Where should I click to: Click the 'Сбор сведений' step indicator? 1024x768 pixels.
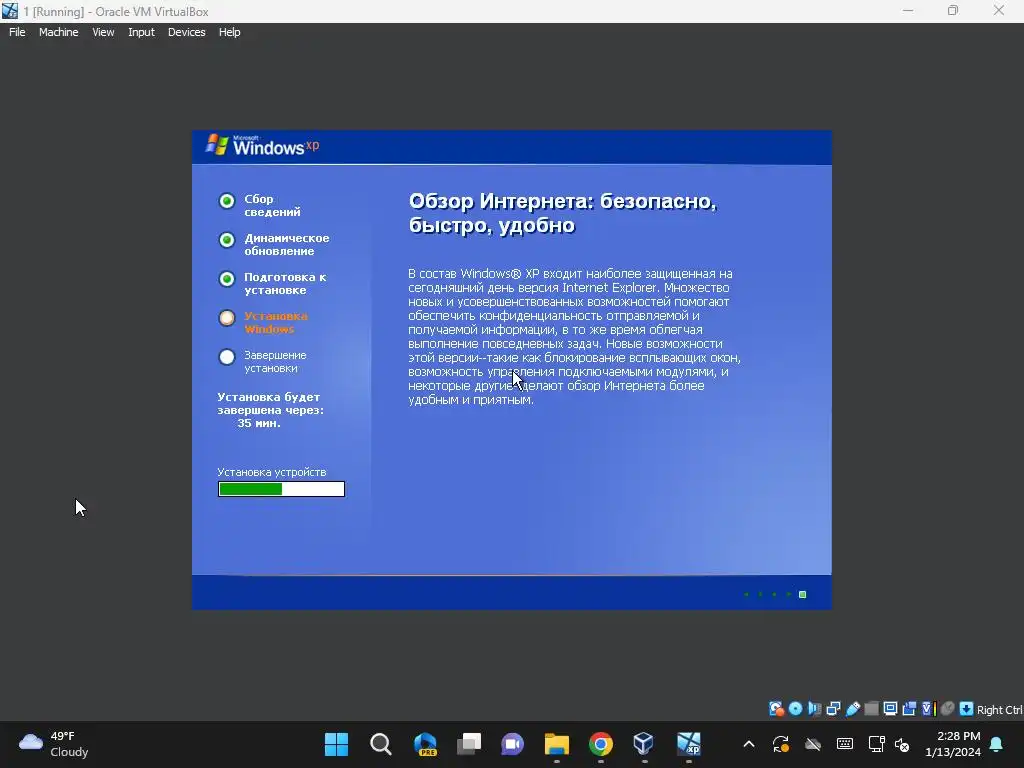[227, 201]
